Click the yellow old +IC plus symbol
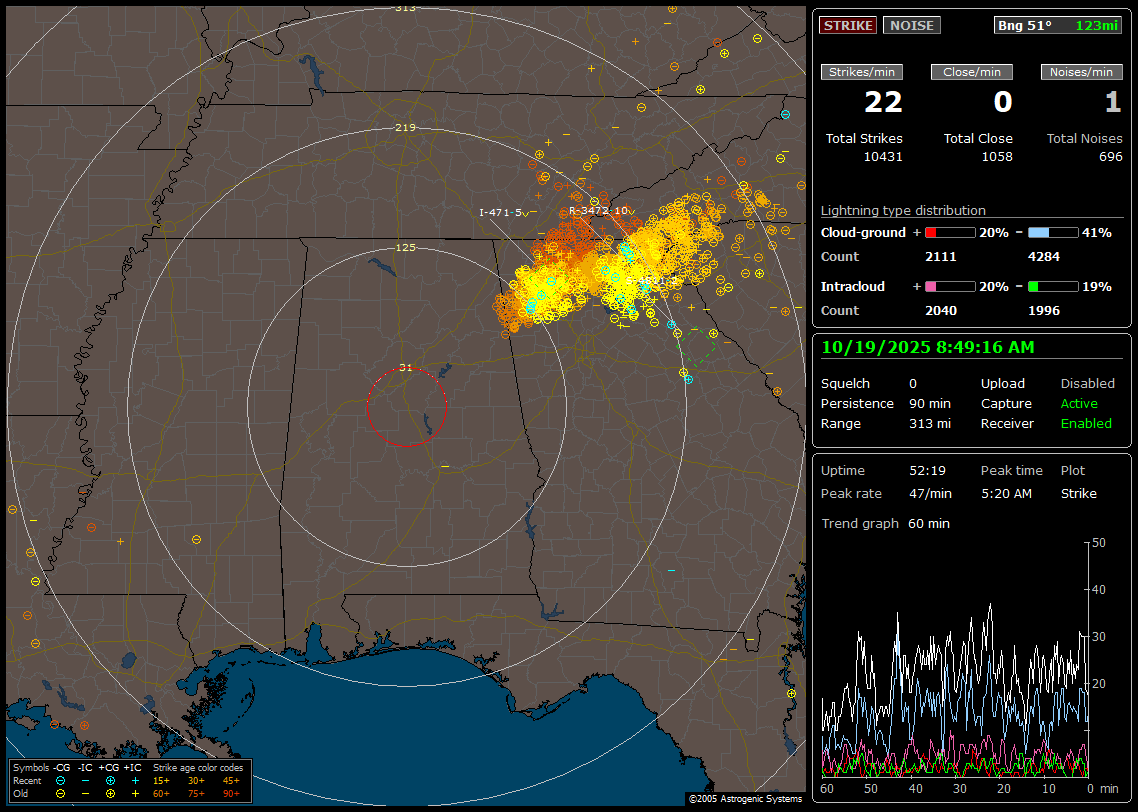 pos(135,793)
